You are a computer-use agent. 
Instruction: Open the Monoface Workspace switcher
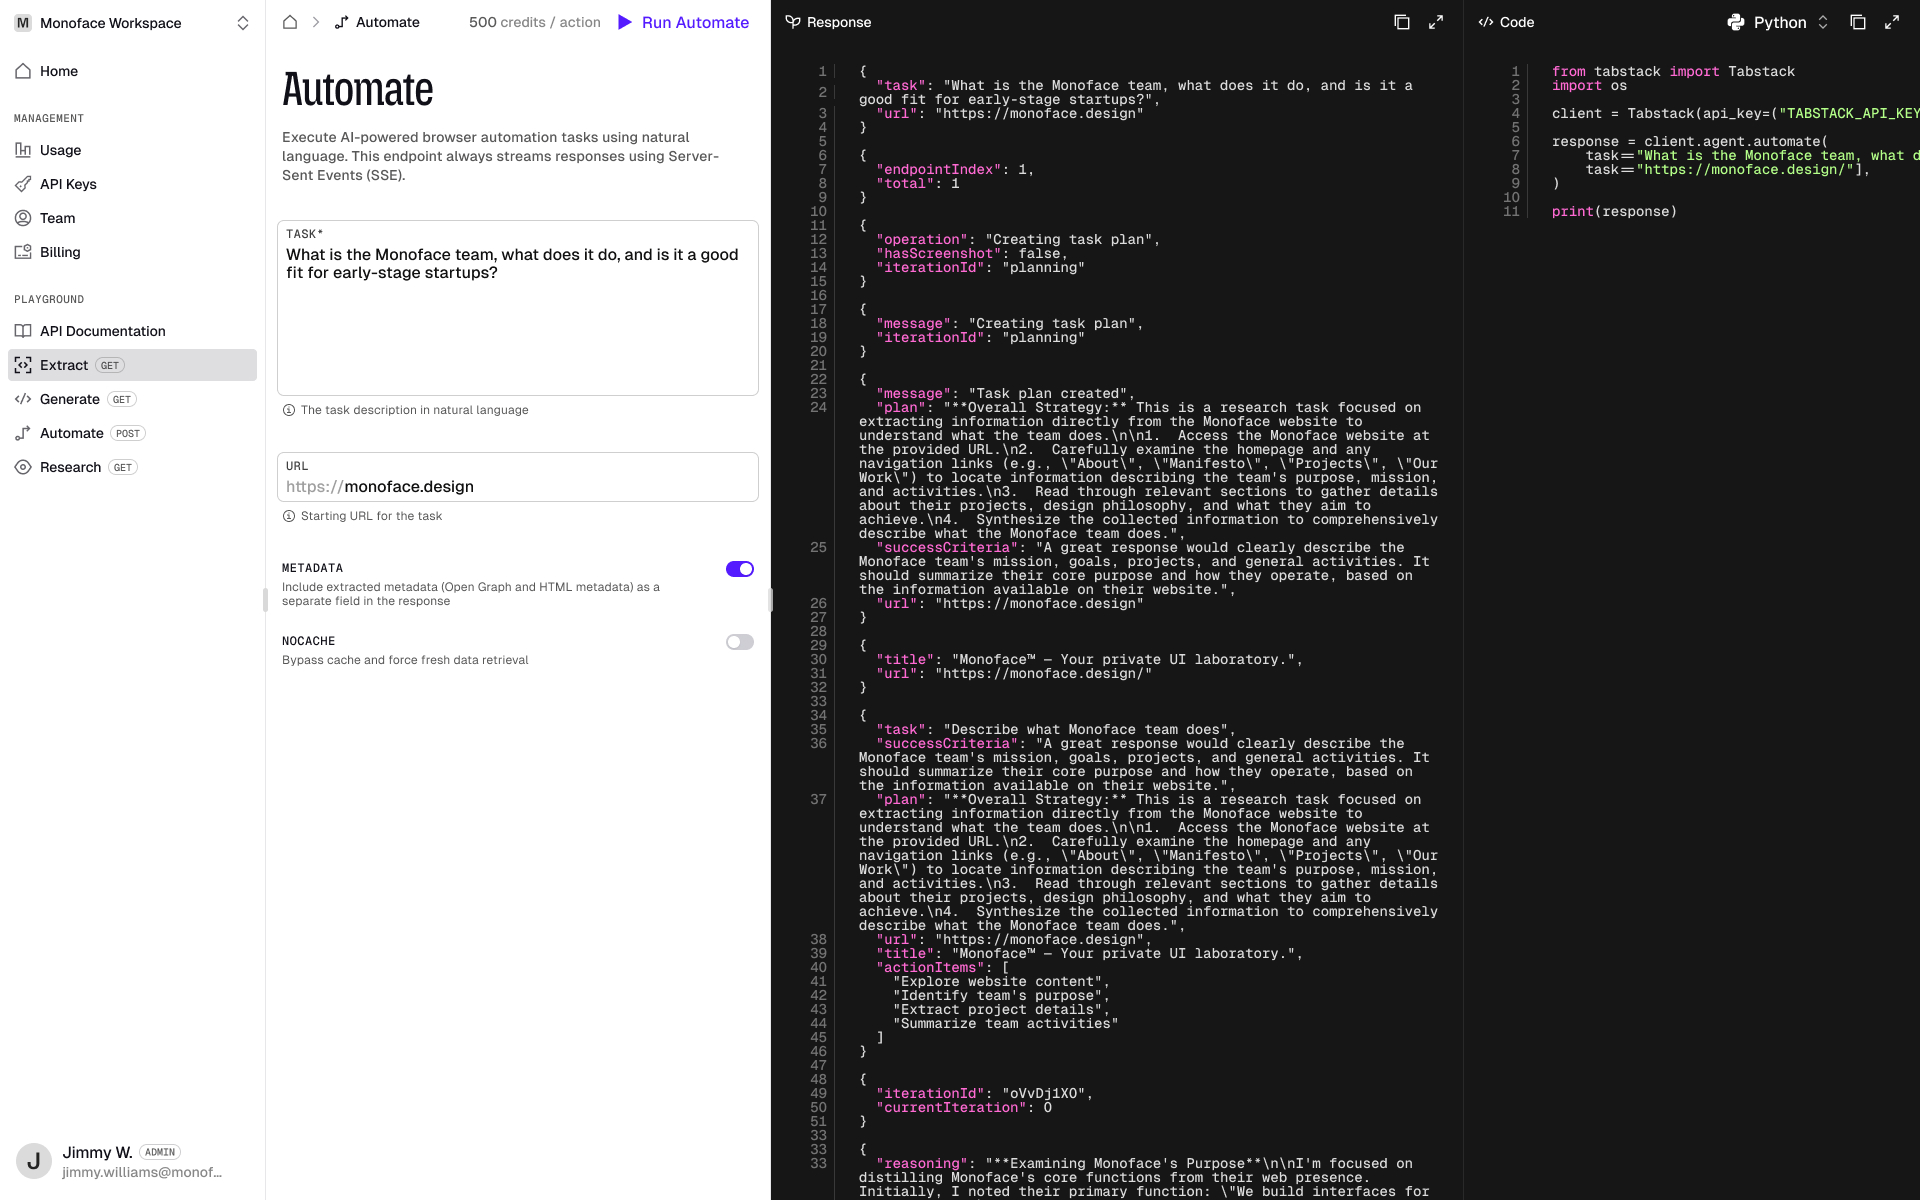click(x=132, y=23)
